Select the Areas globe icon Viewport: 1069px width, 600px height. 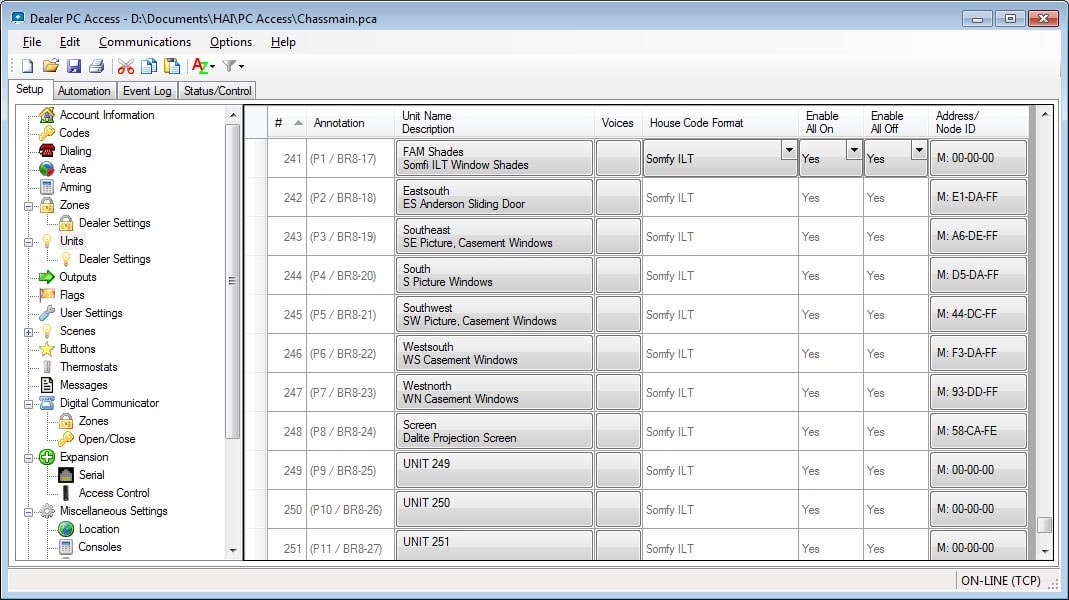[x=46, y=168]
